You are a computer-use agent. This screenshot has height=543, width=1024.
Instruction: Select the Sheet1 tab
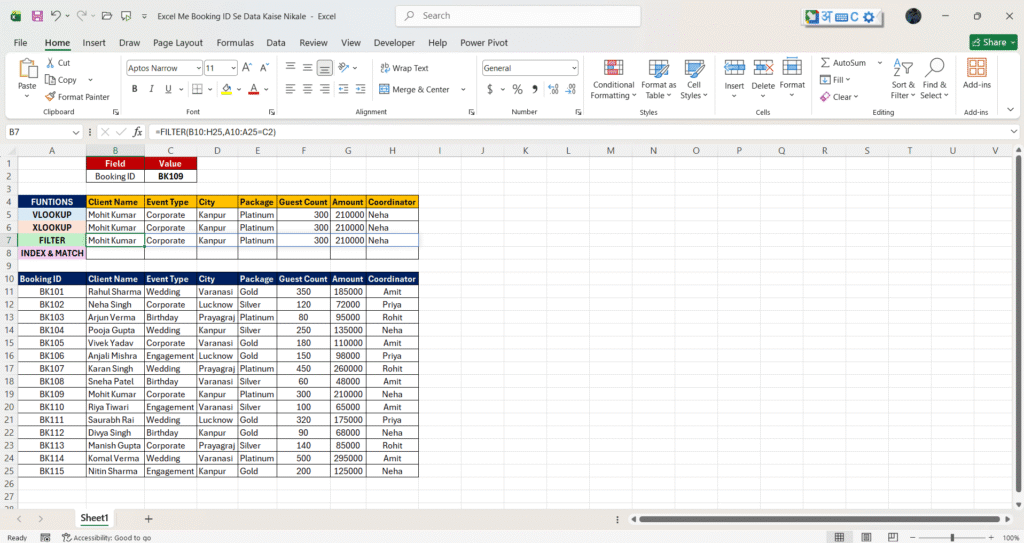coord(94,518)
